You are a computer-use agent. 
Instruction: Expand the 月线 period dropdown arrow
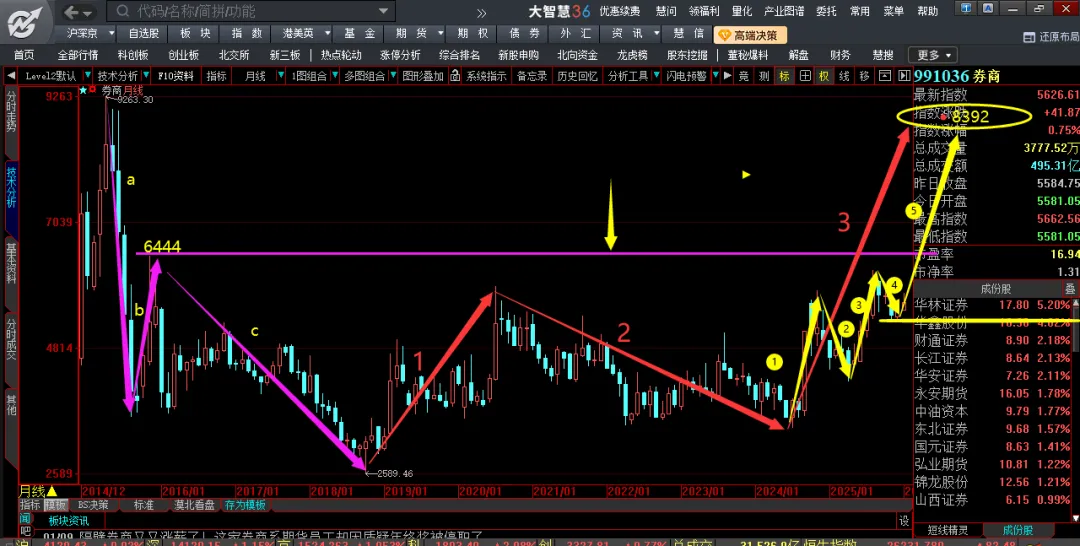[x=281, y=76]
